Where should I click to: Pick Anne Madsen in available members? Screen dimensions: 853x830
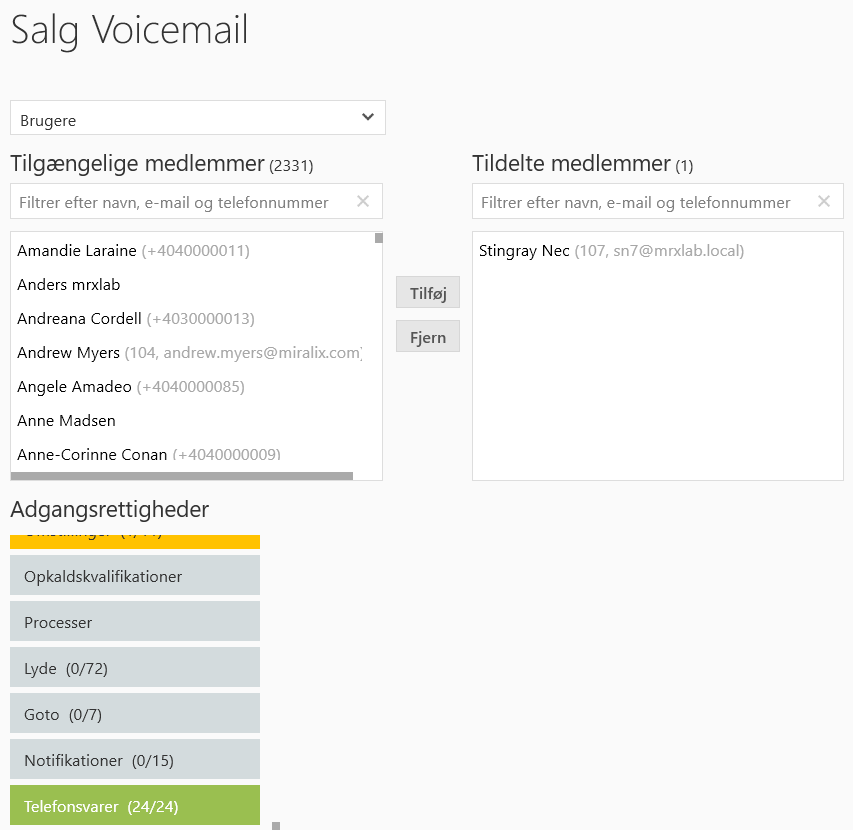pos(67,421)
